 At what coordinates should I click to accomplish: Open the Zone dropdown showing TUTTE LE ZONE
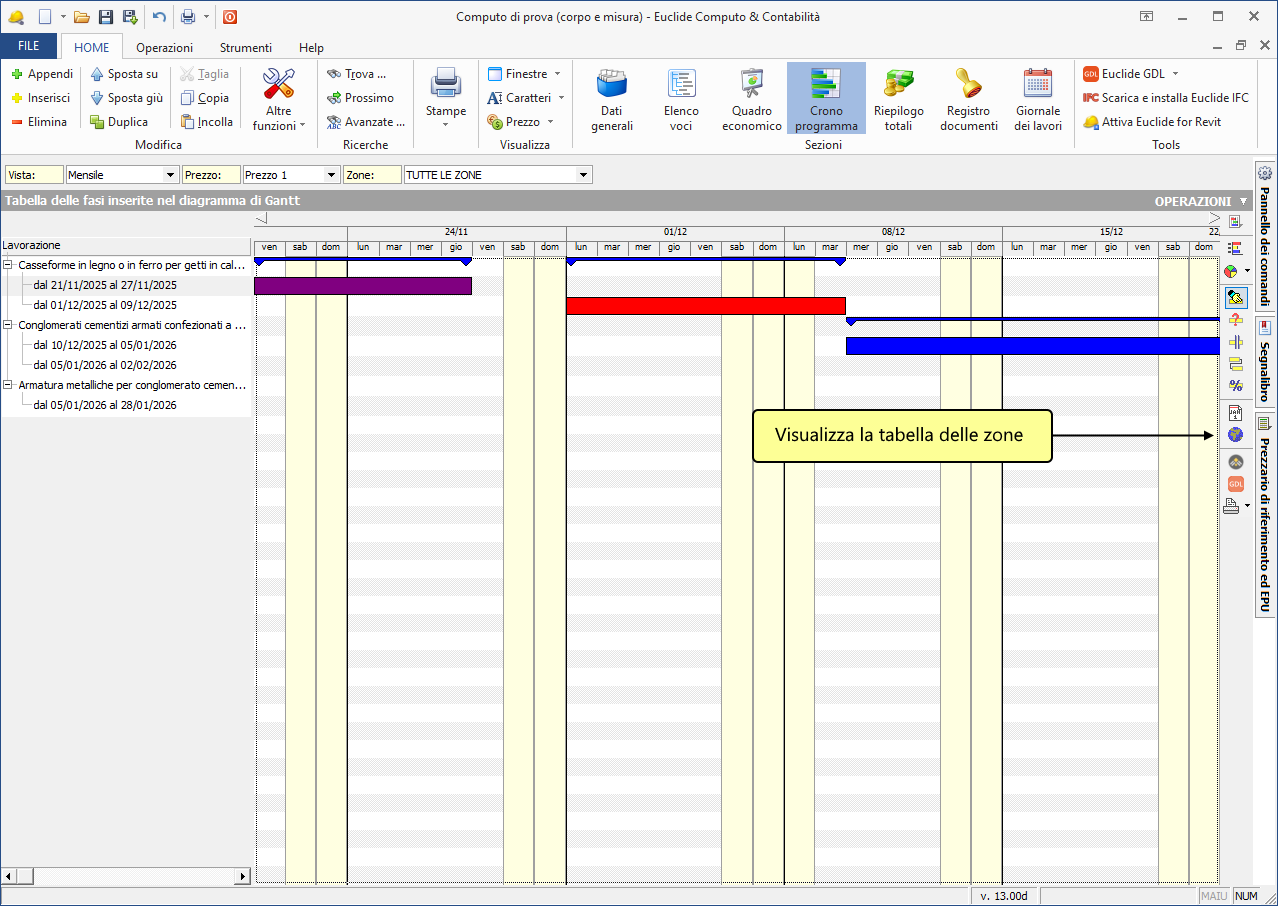point(583,175)
